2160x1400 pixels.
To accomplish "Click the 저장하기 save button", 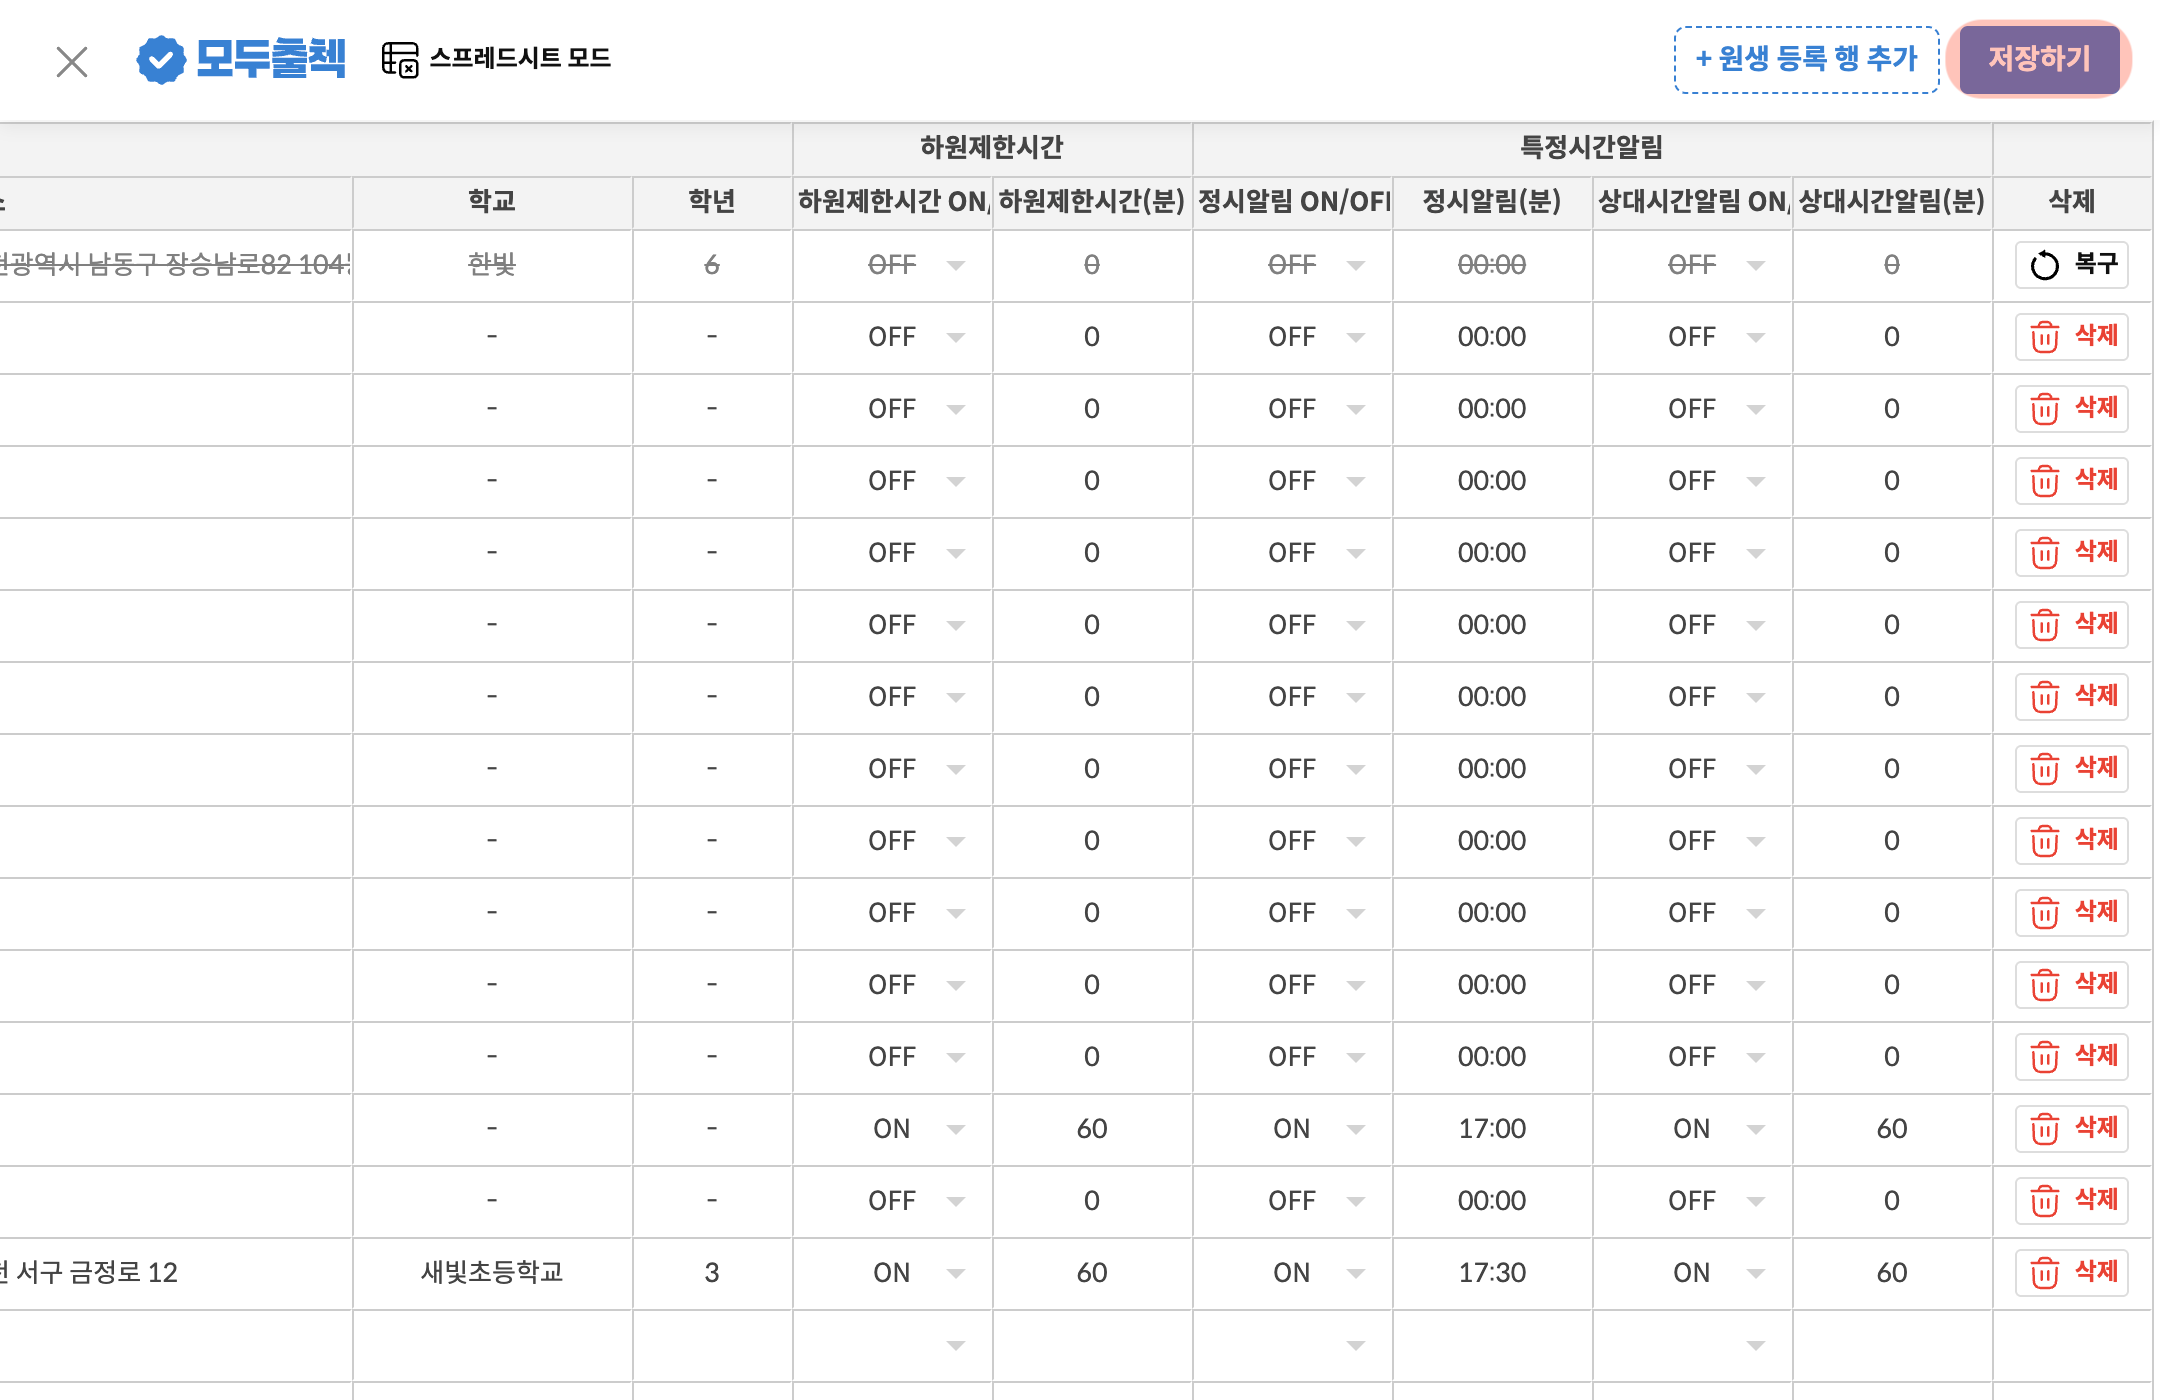I will coord(2039,59).
